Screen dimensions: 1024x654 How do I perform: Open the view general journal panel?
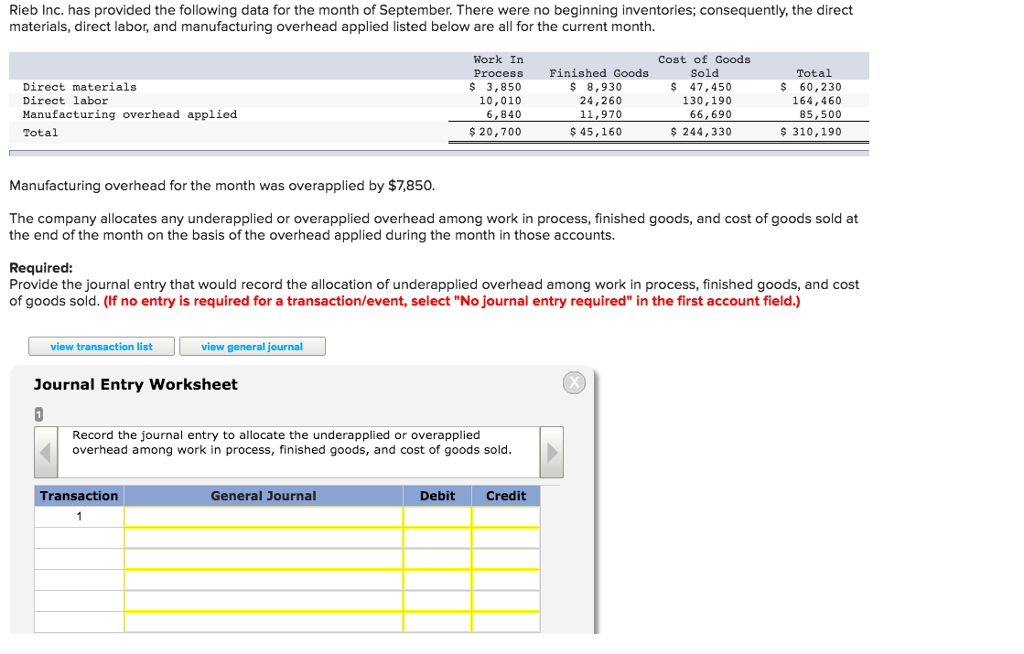[x=252, y=347]
